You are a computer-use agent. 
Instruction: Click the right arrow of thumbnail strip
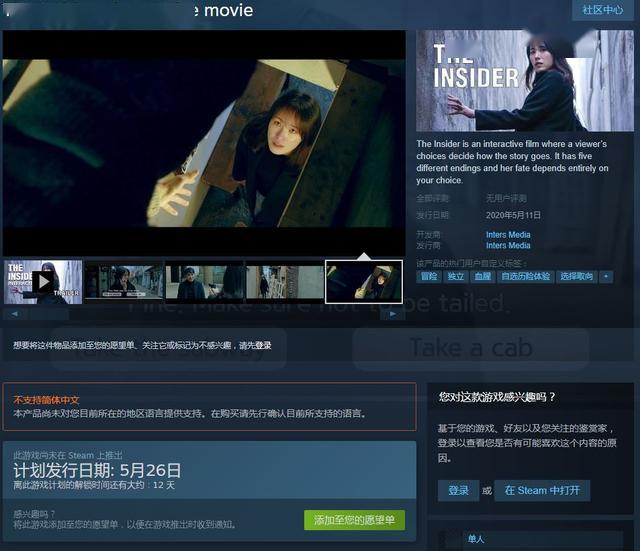point(393,314)
